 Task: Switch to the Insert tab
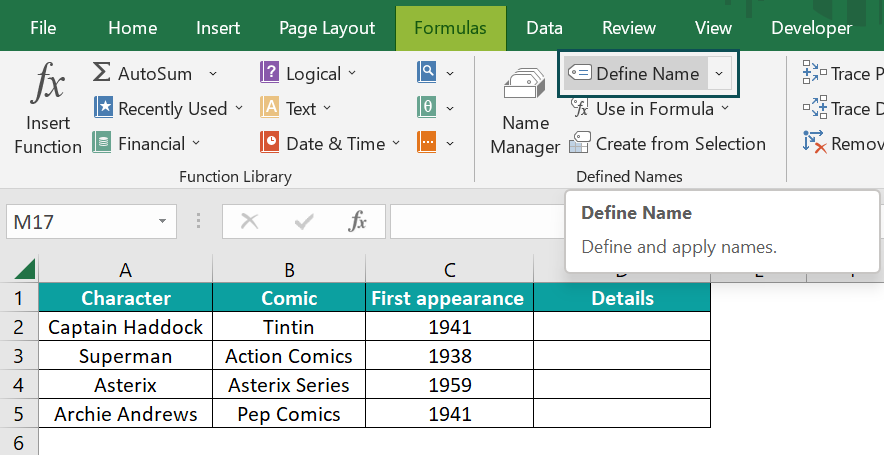218,28
